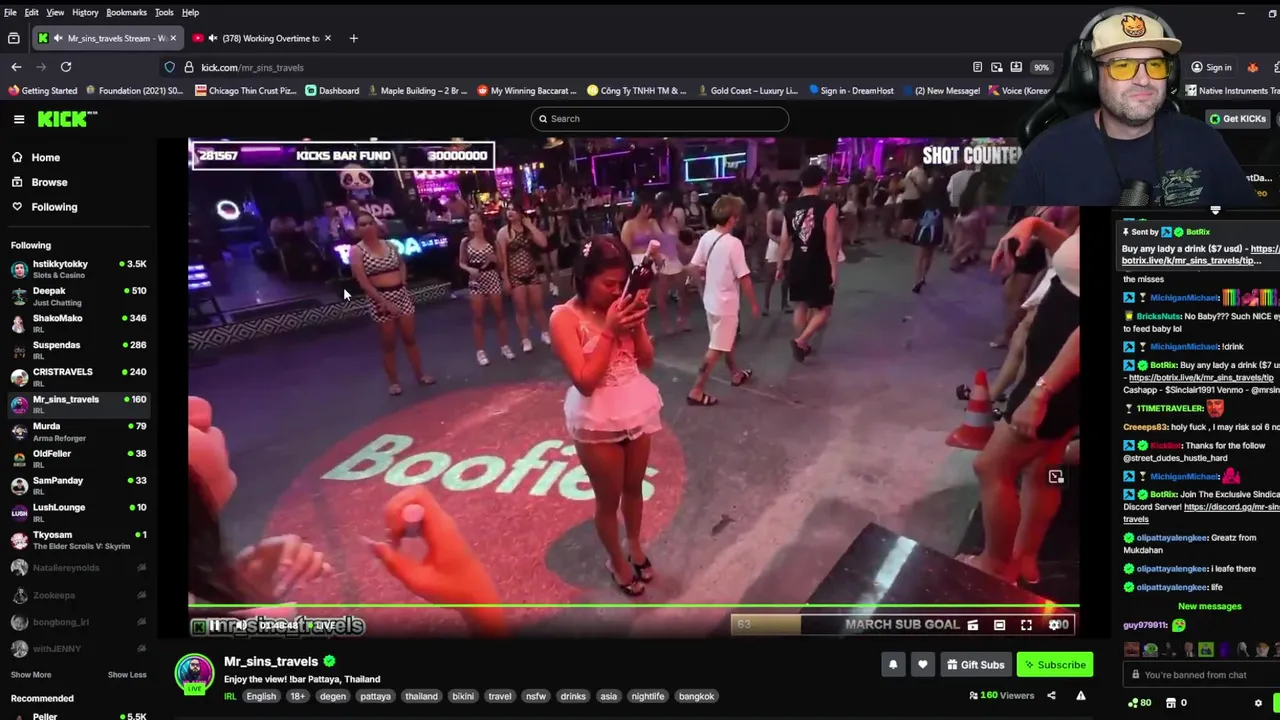
Task: Open the Tools menu
Action: pyautogui.click(x=164, y=12)
